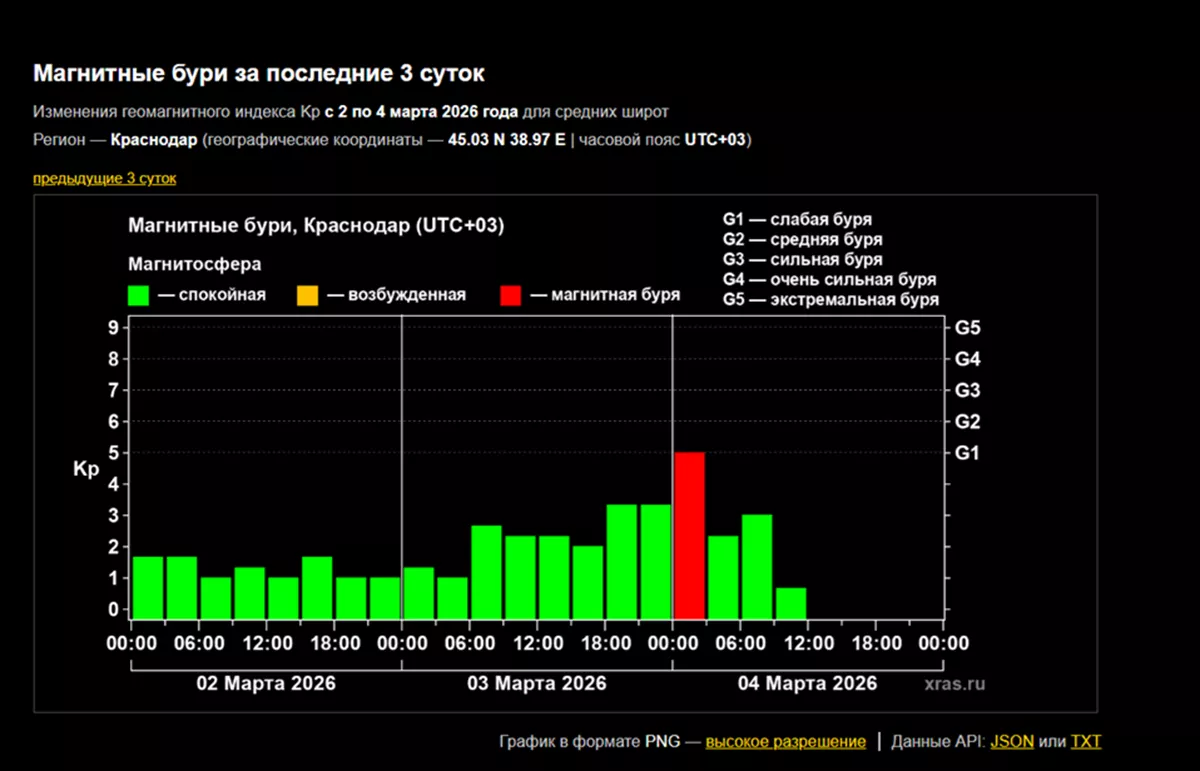Open the JSON API data link
Image resolution: width=1200 pixels, height=771 pixels.
click(1012, 742)
